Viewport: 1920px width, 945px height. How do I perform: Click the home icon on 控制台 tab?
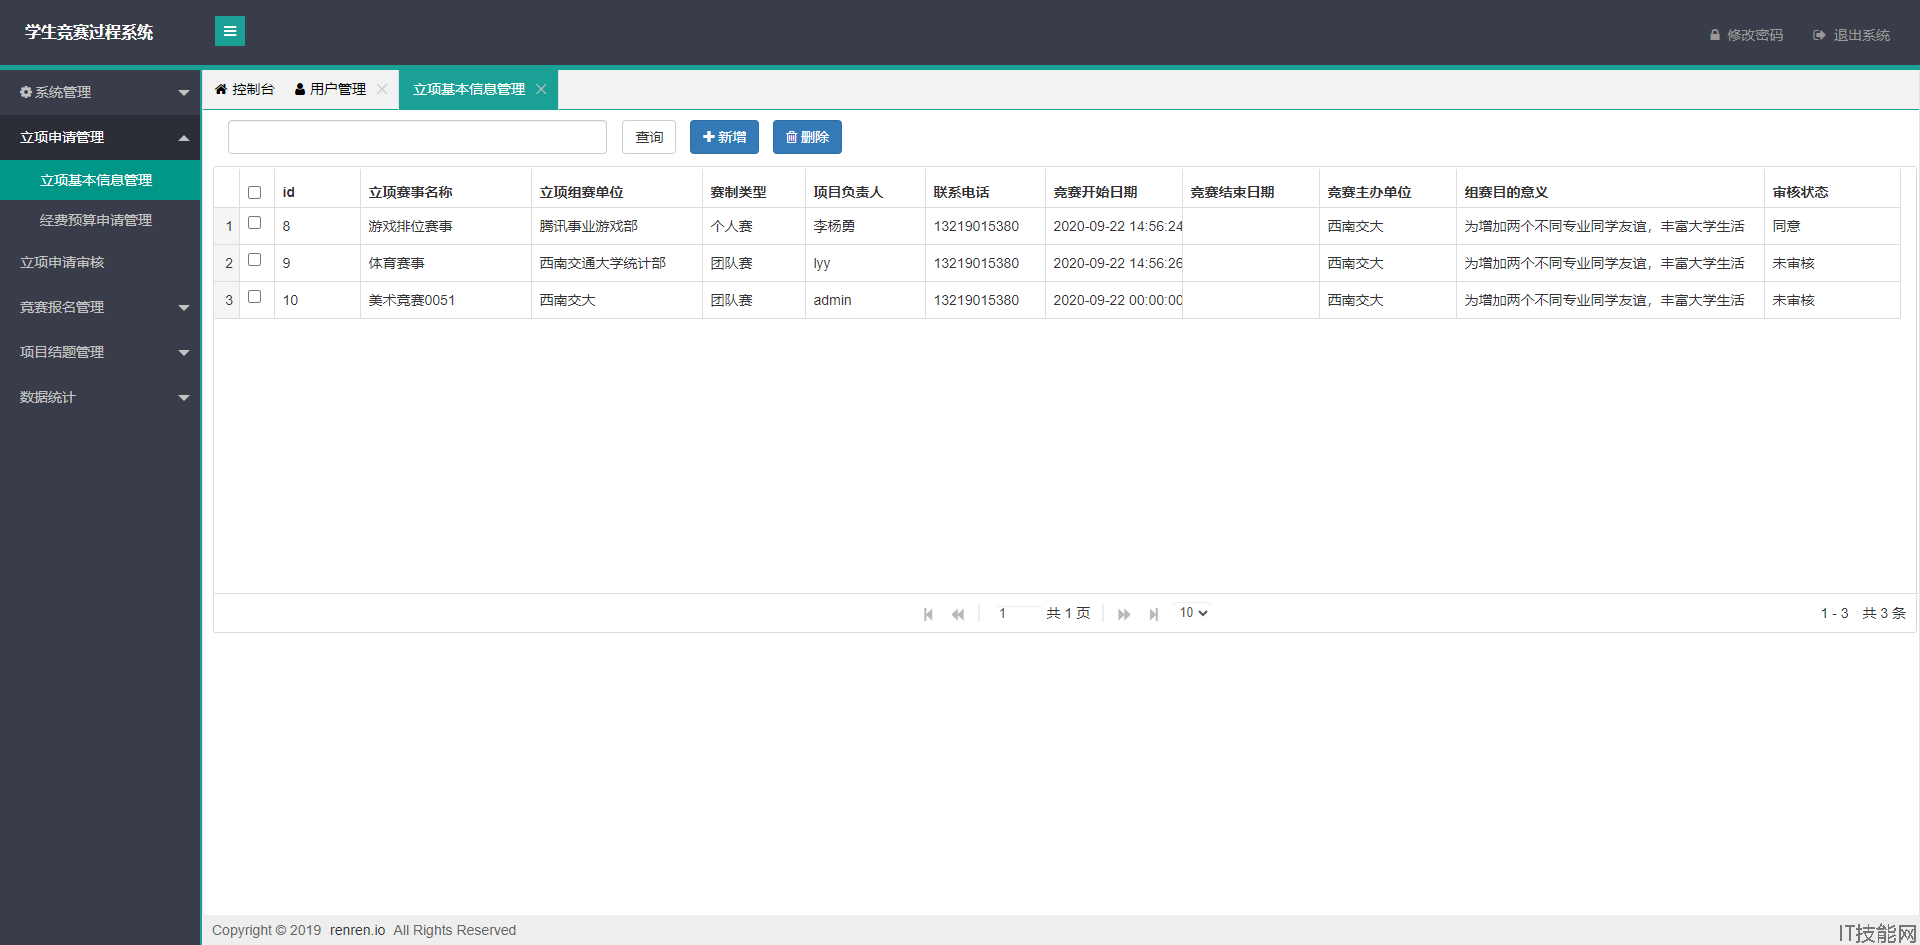click(x=221, y=89)
